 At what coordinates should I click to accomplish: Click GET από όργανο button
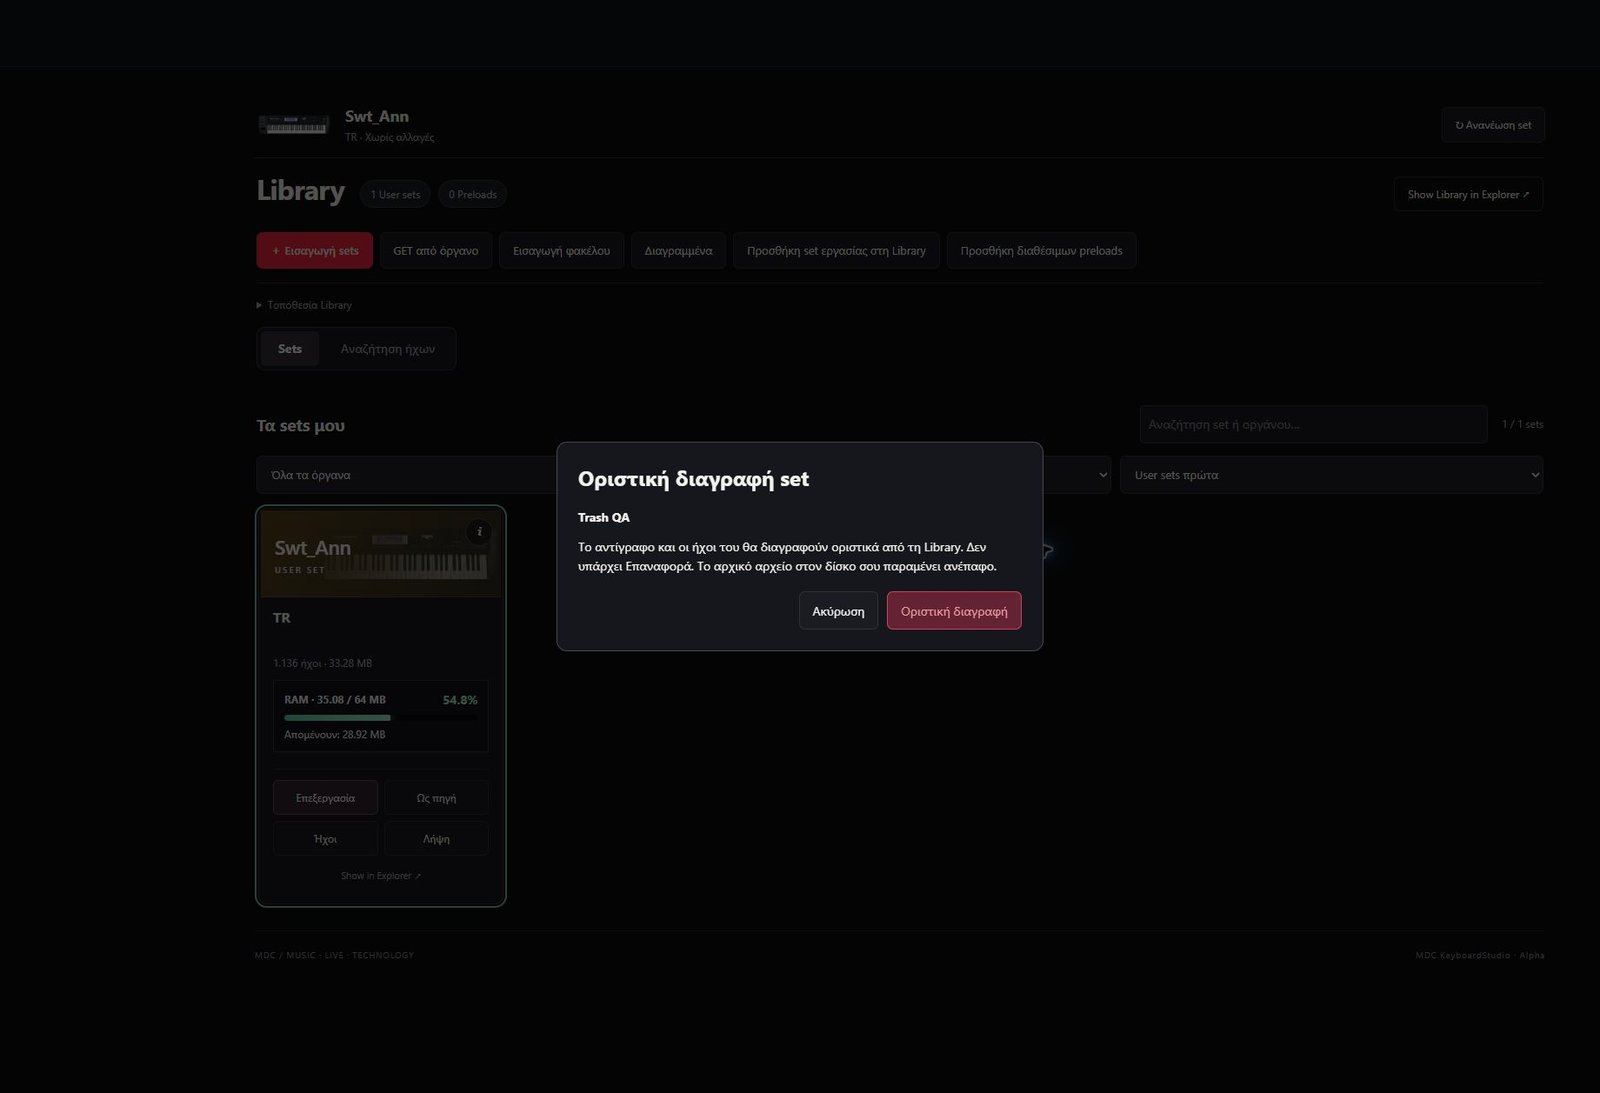(x=436, y=251)
